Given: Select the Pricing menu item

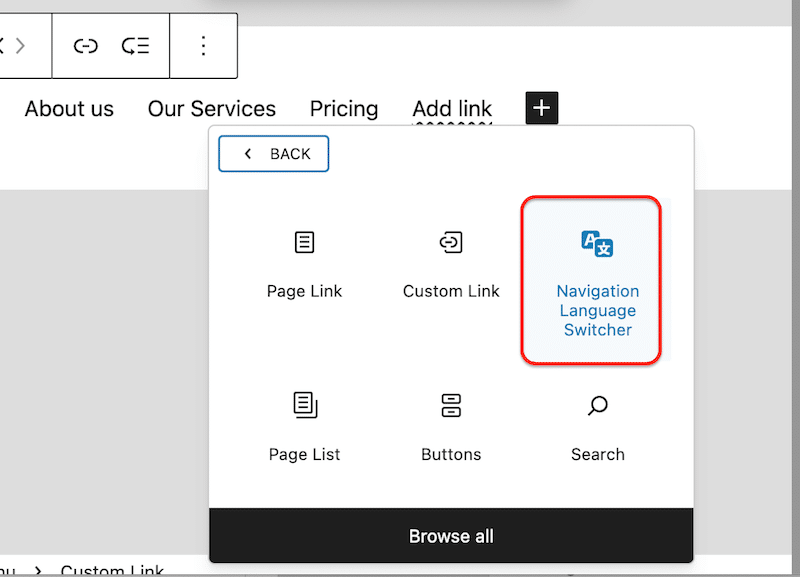Looking at the screenshot, I should coord(344,109).
